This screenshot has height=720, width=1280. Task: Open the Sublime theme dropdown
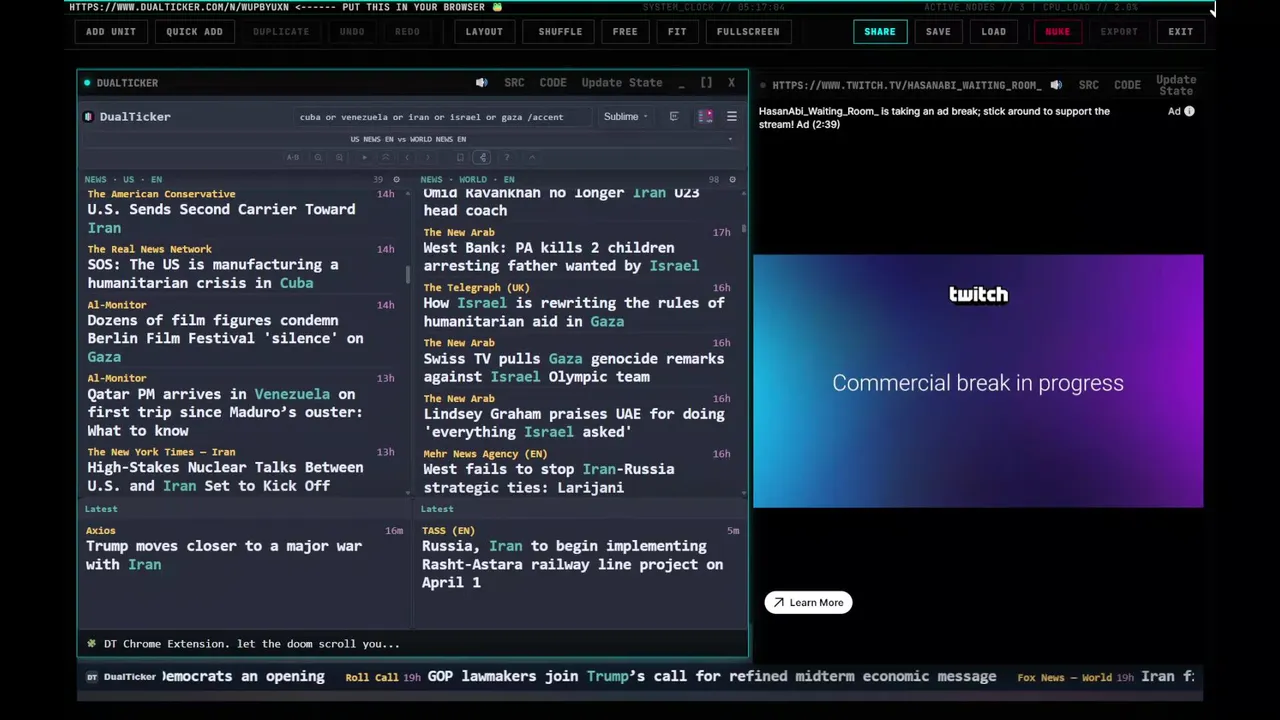tap(625, 117)
